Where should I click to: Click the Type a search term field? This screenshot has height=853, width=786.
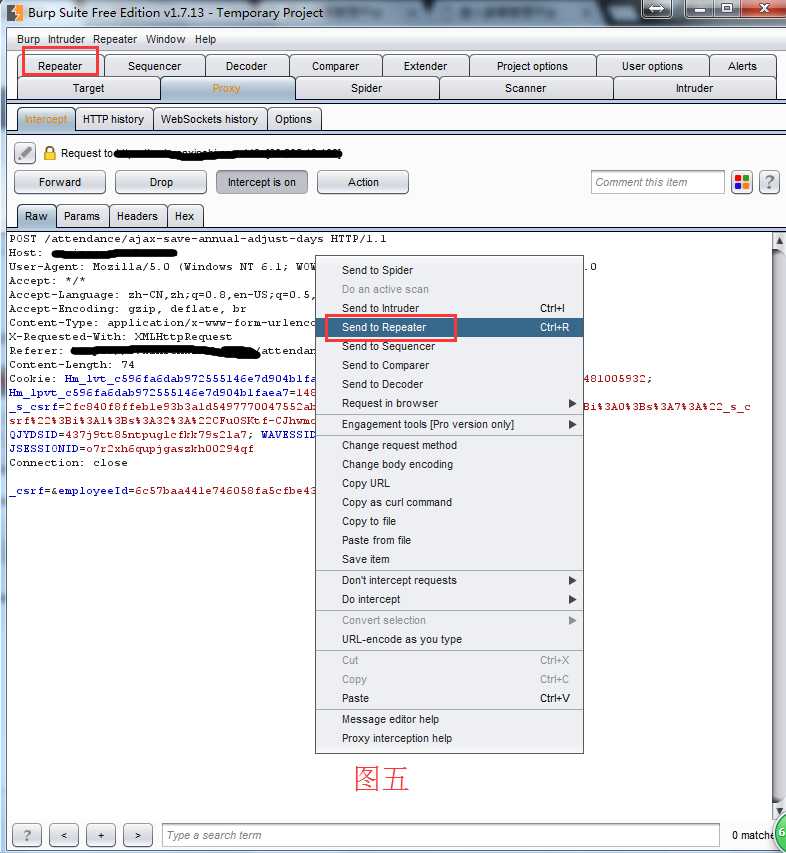tap(441, 835)
